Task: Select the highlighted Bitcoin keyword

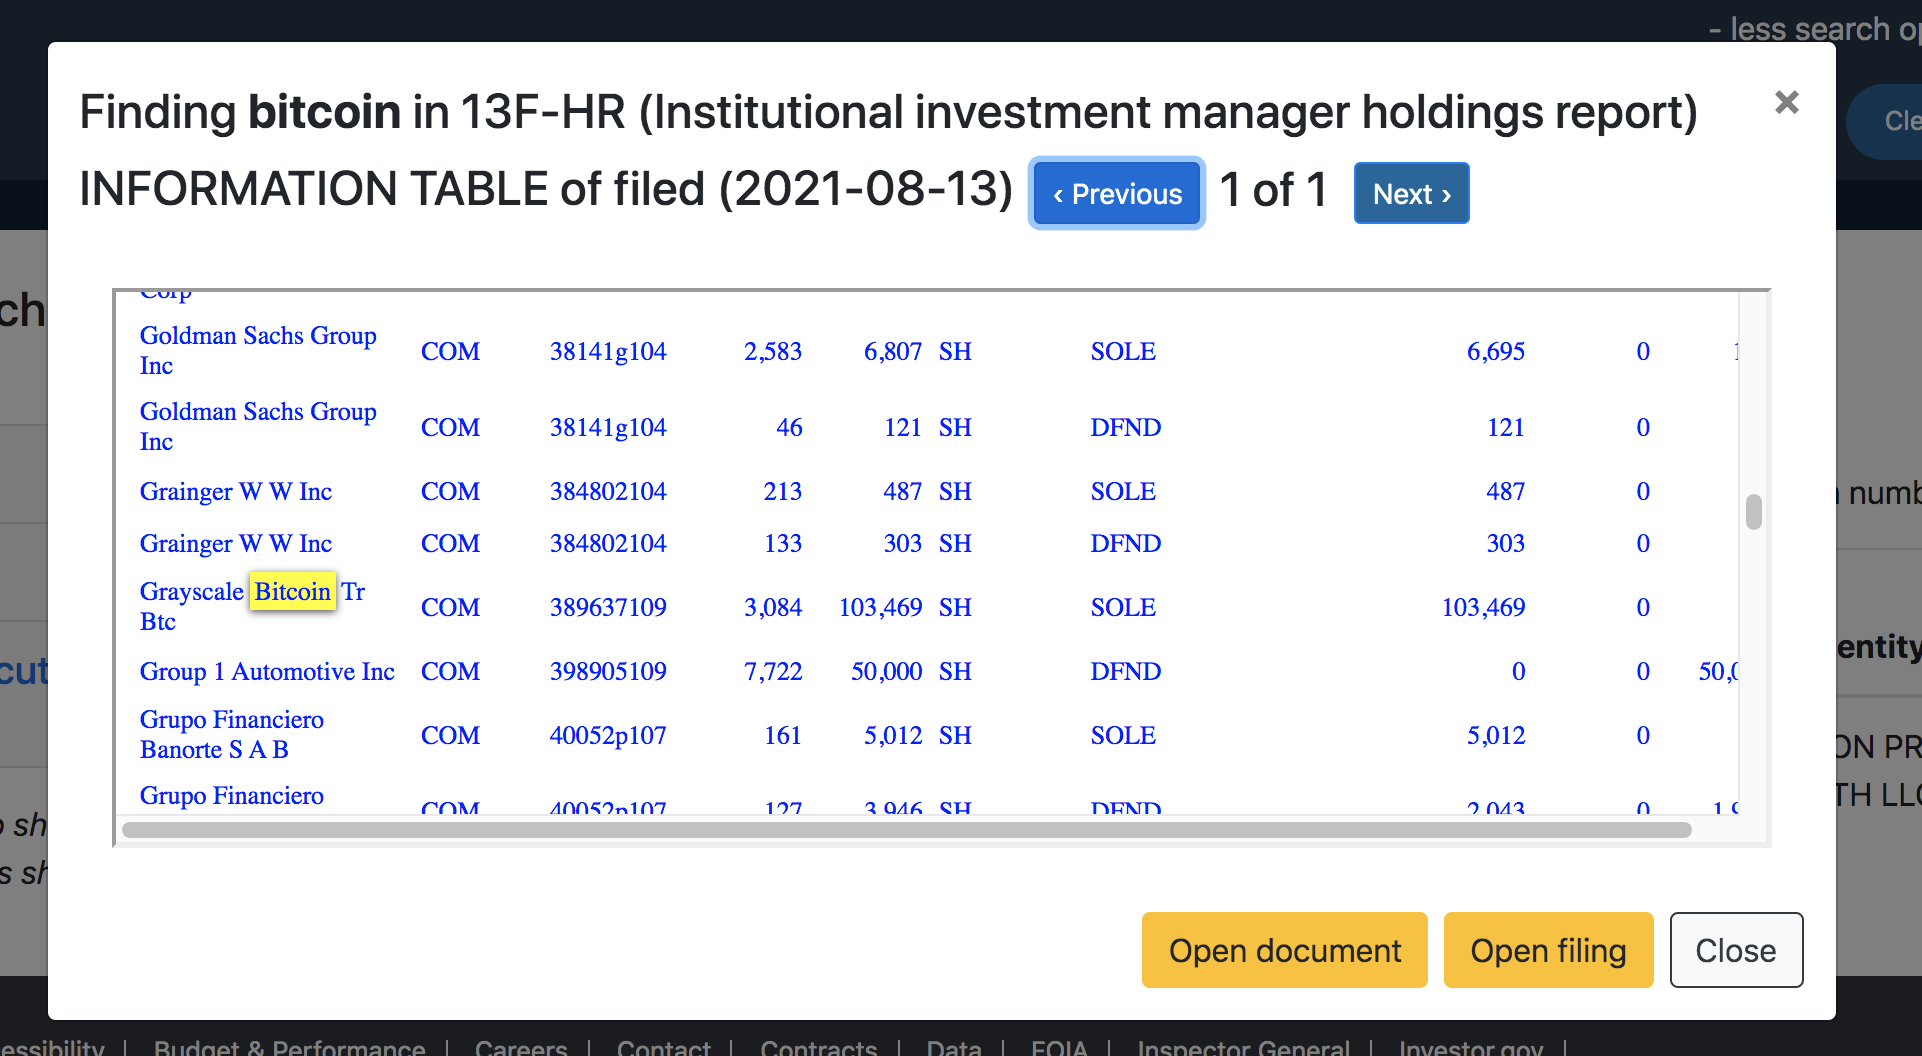Action: pyautogui.click(x=292, y=591)
